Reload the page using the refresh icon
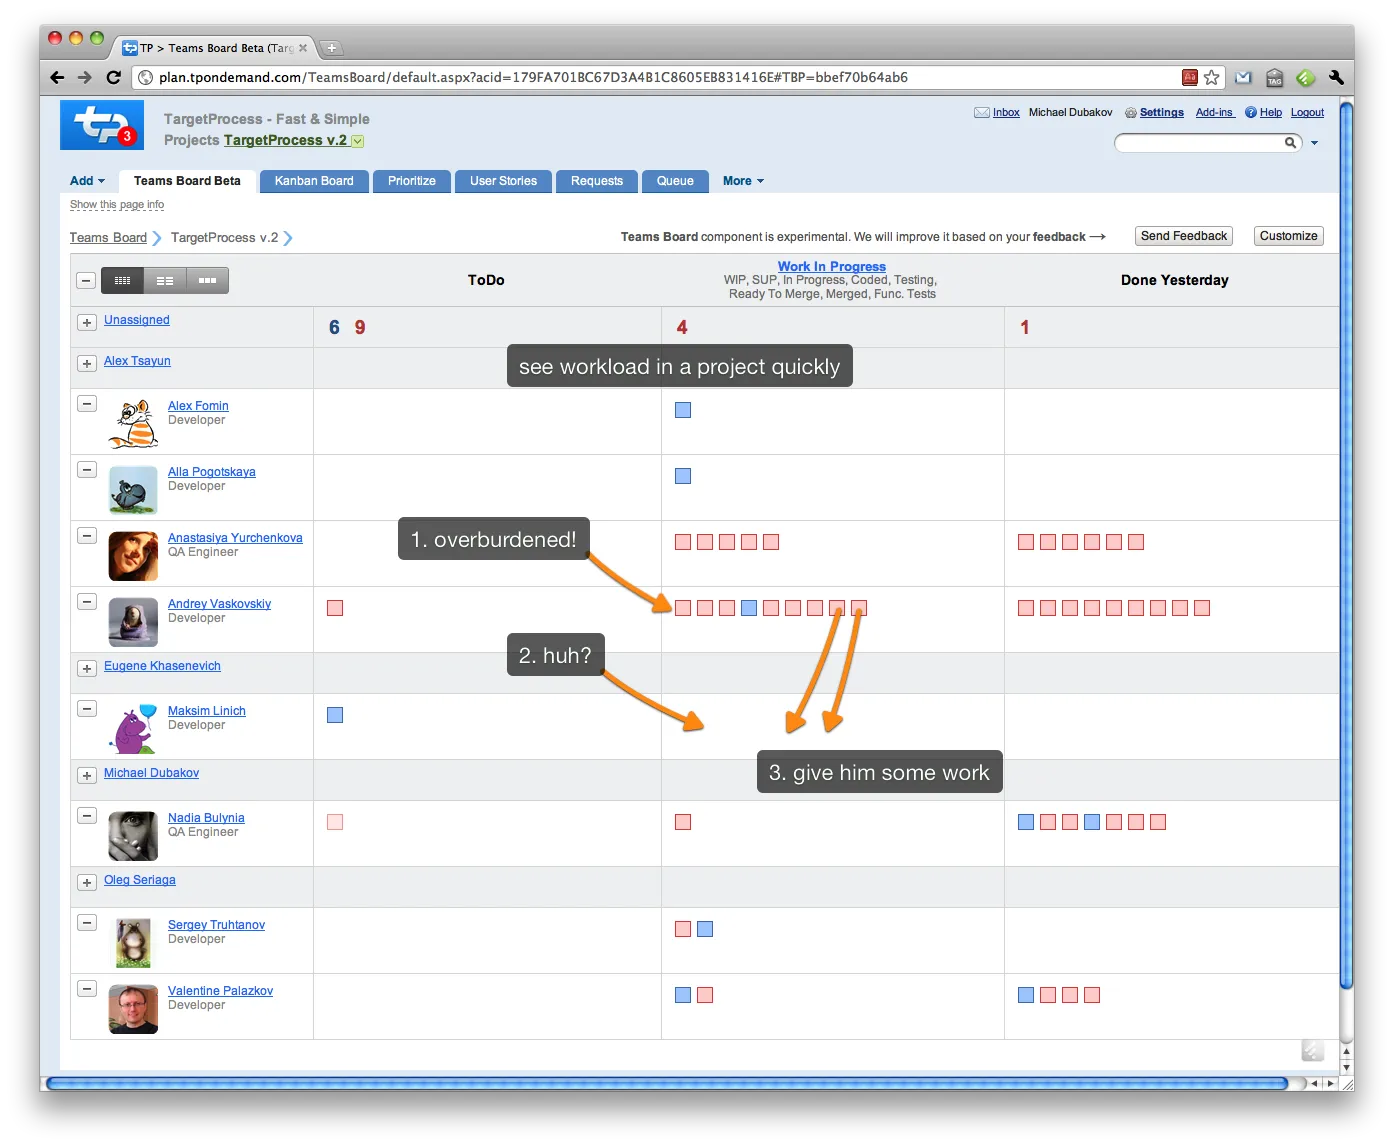This screenshot has height=1146, width=1394. point(113,77)
